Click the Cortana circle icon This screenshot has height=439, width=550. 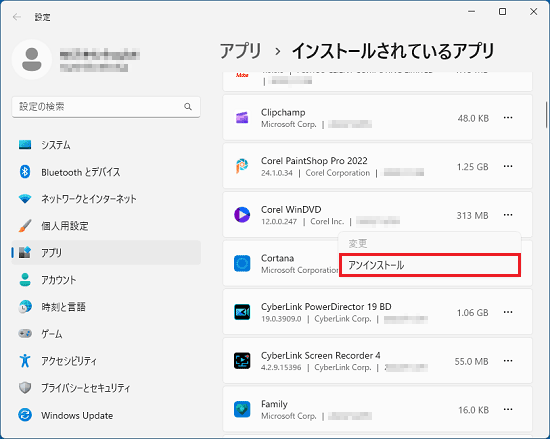(x=242, y=263)
